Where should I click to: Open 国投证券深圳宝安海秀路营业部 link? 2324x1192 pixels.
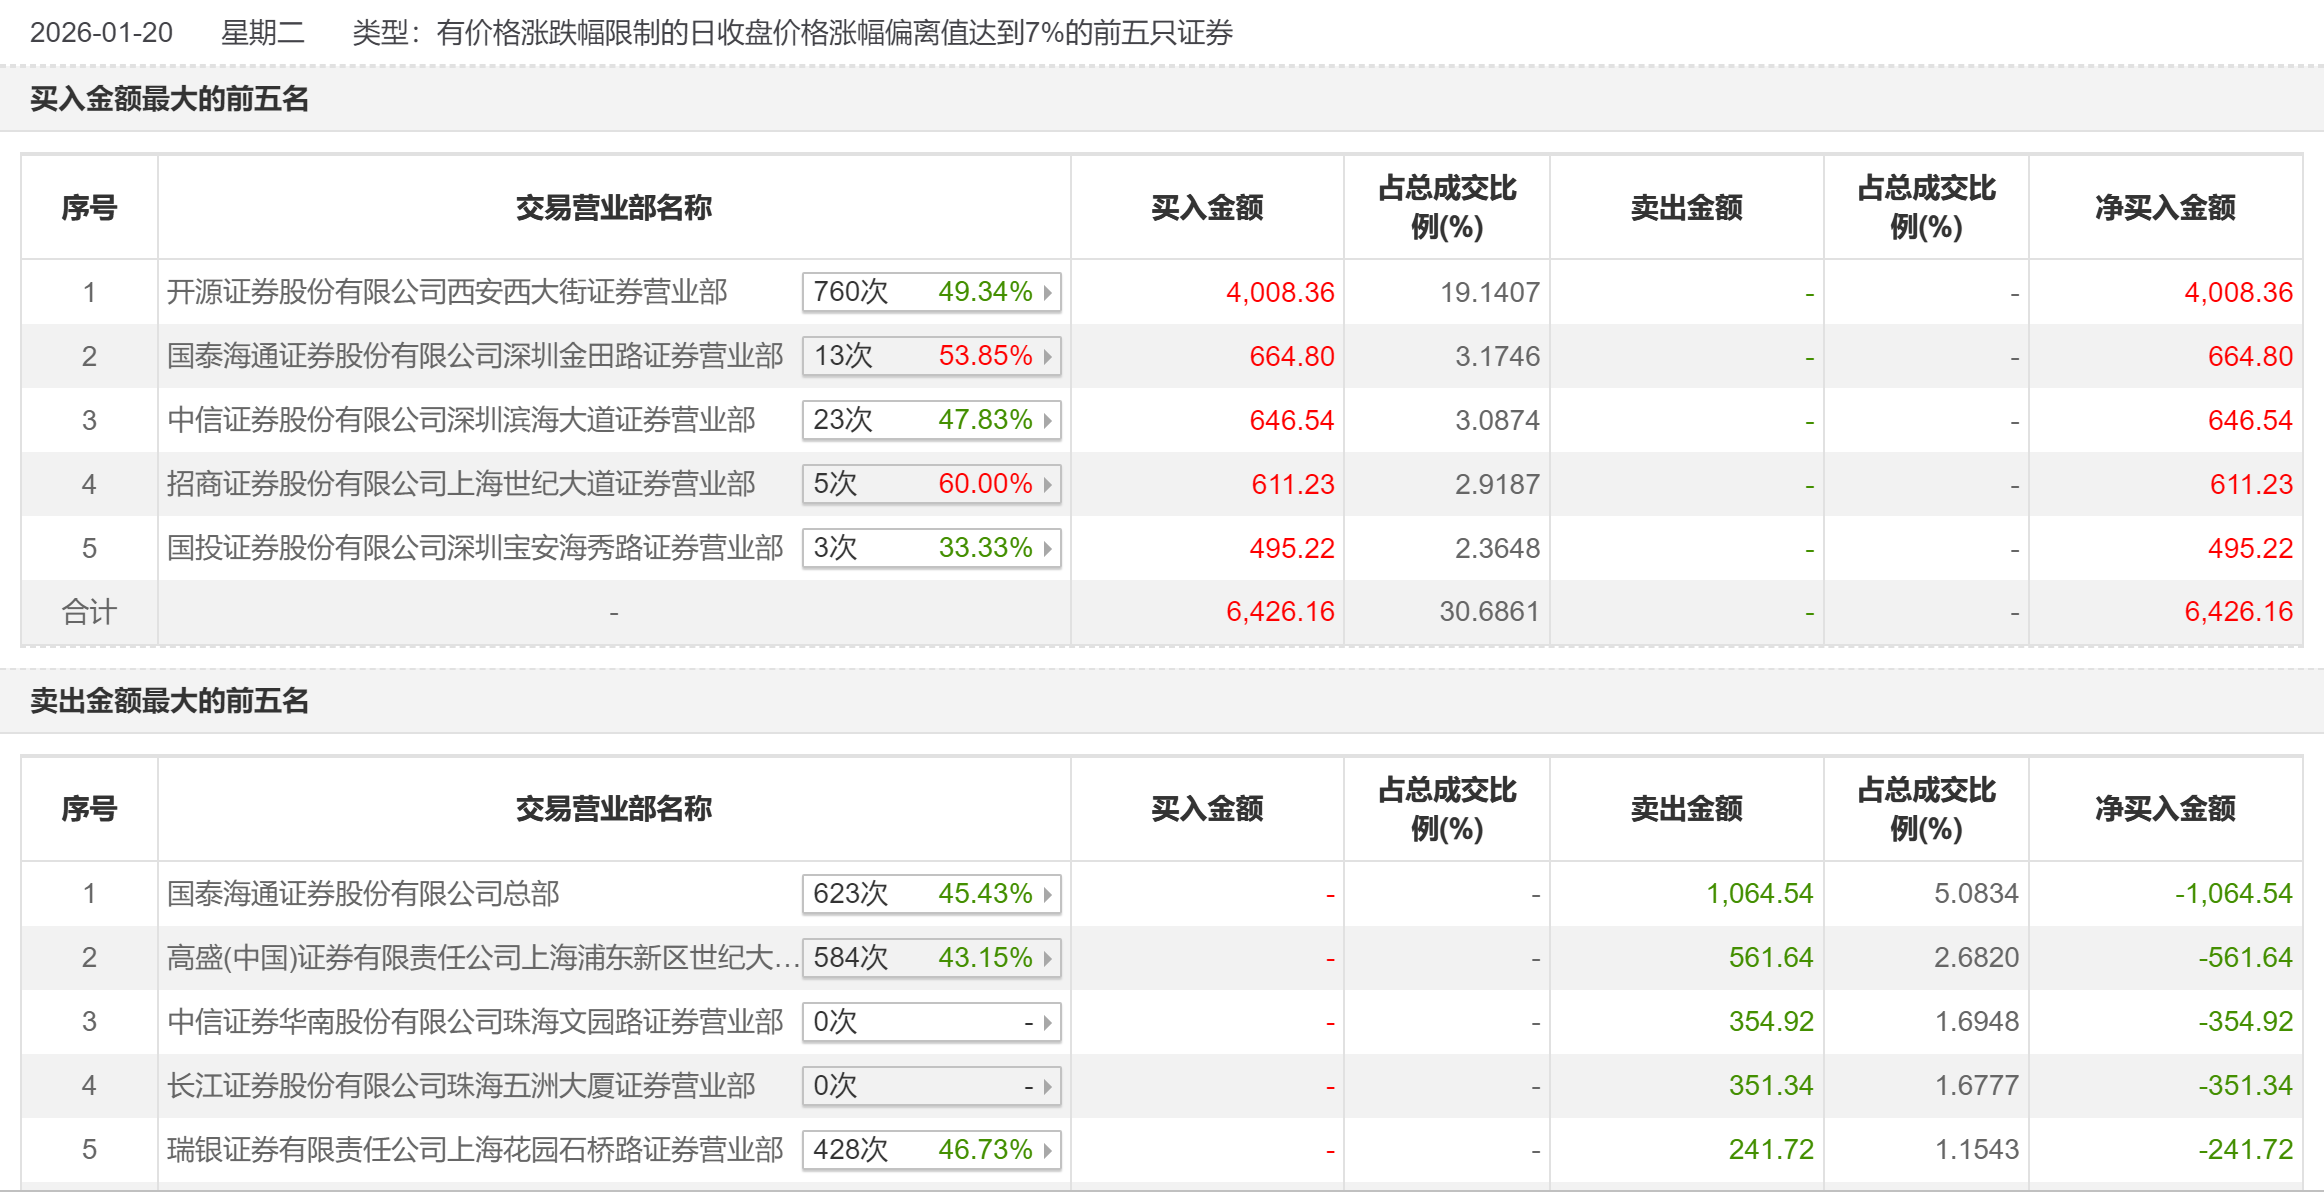475,548
